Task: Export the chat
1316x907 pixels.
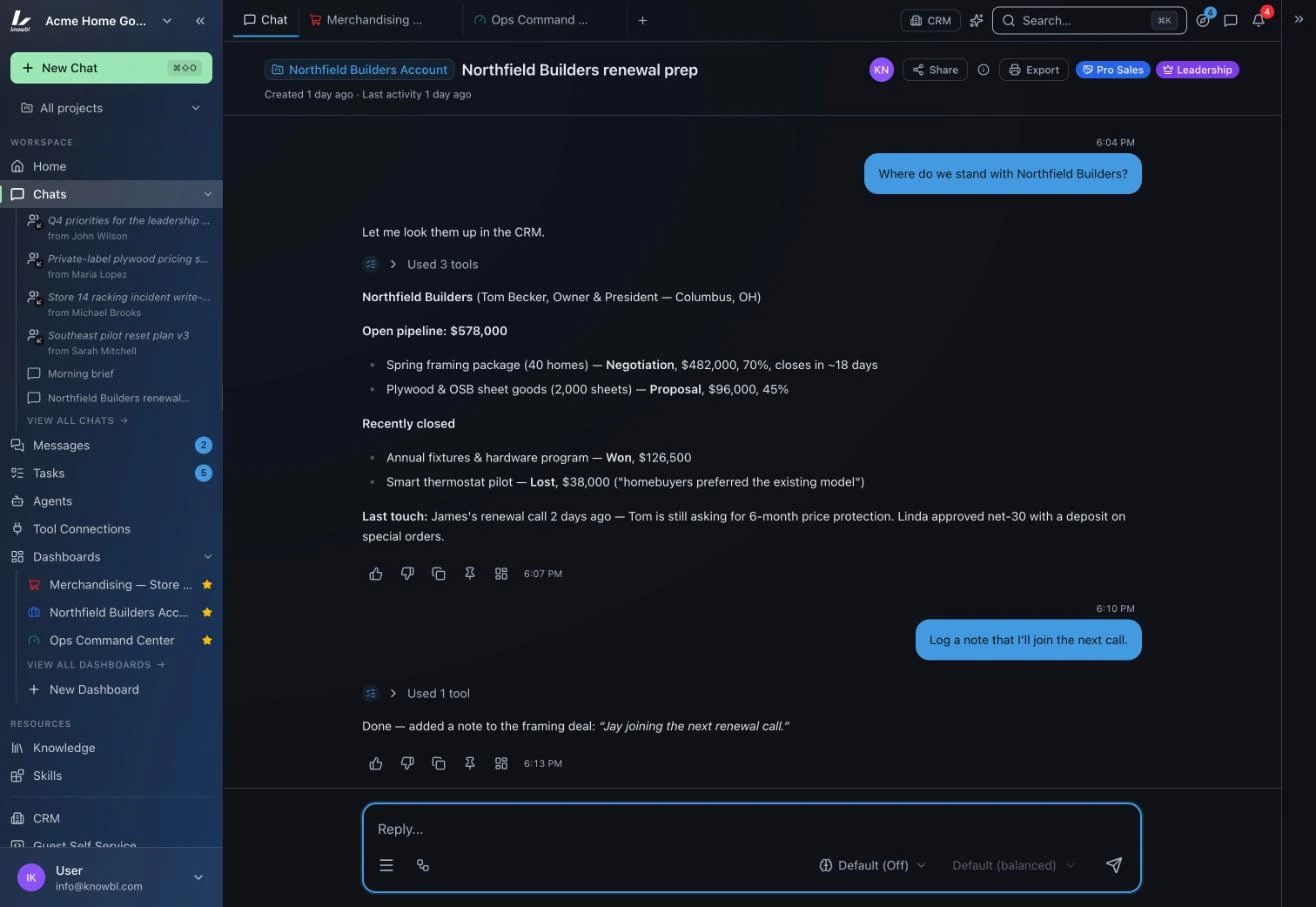Action: coord(1033,70)
